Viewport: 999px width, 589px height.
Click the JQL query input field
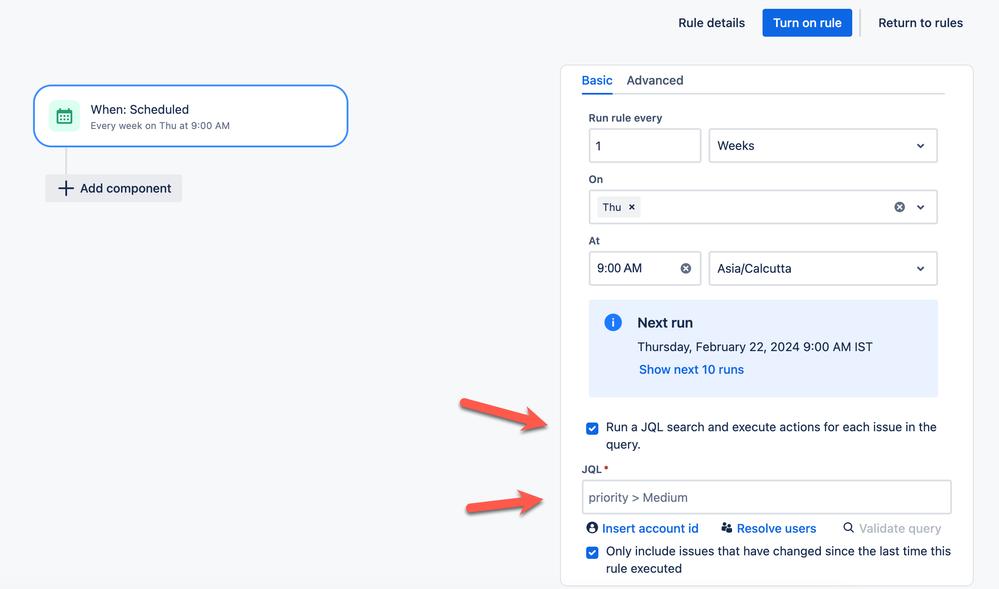click(766, 497)
